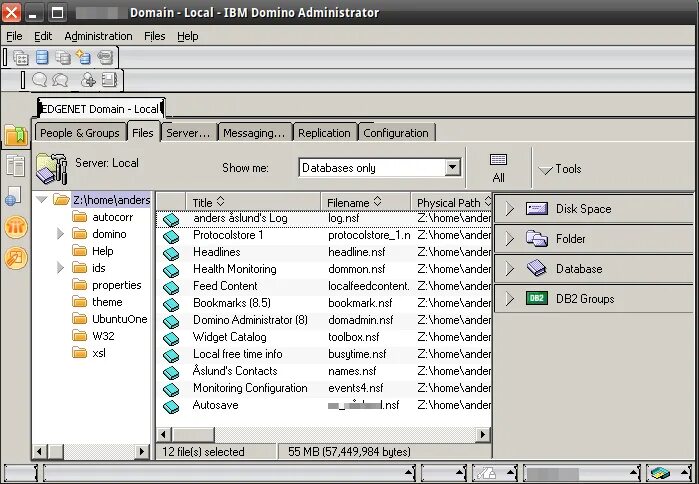Open the orange Designer sidebar icon
The image size is (699, 484).
(16, 258)
